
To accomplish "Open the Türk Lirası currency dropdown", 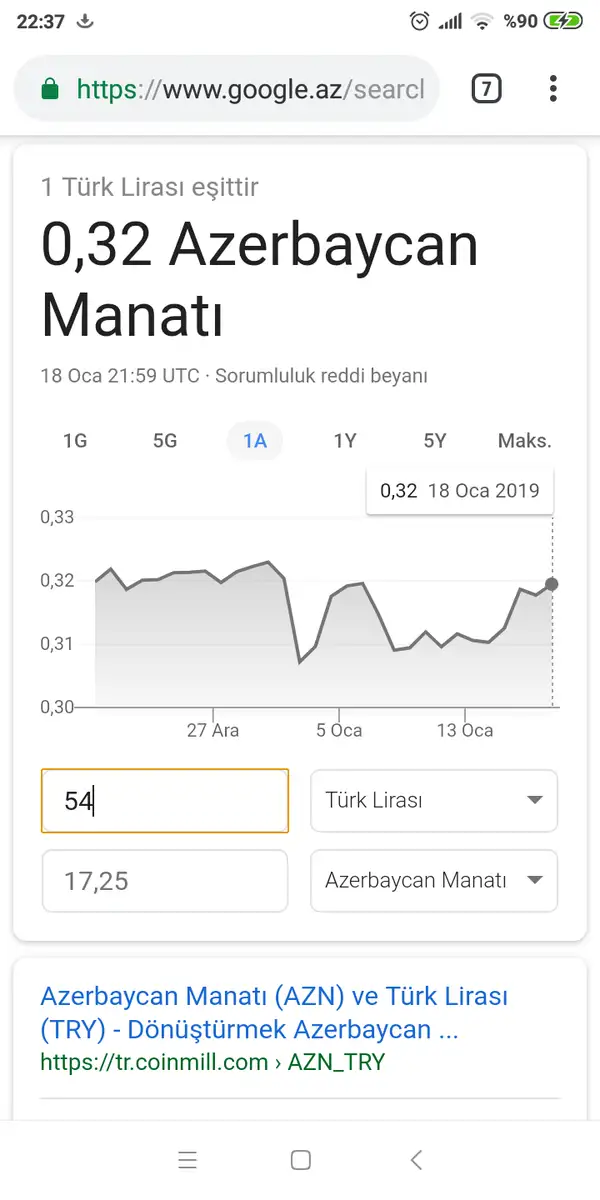I will 434,800.
